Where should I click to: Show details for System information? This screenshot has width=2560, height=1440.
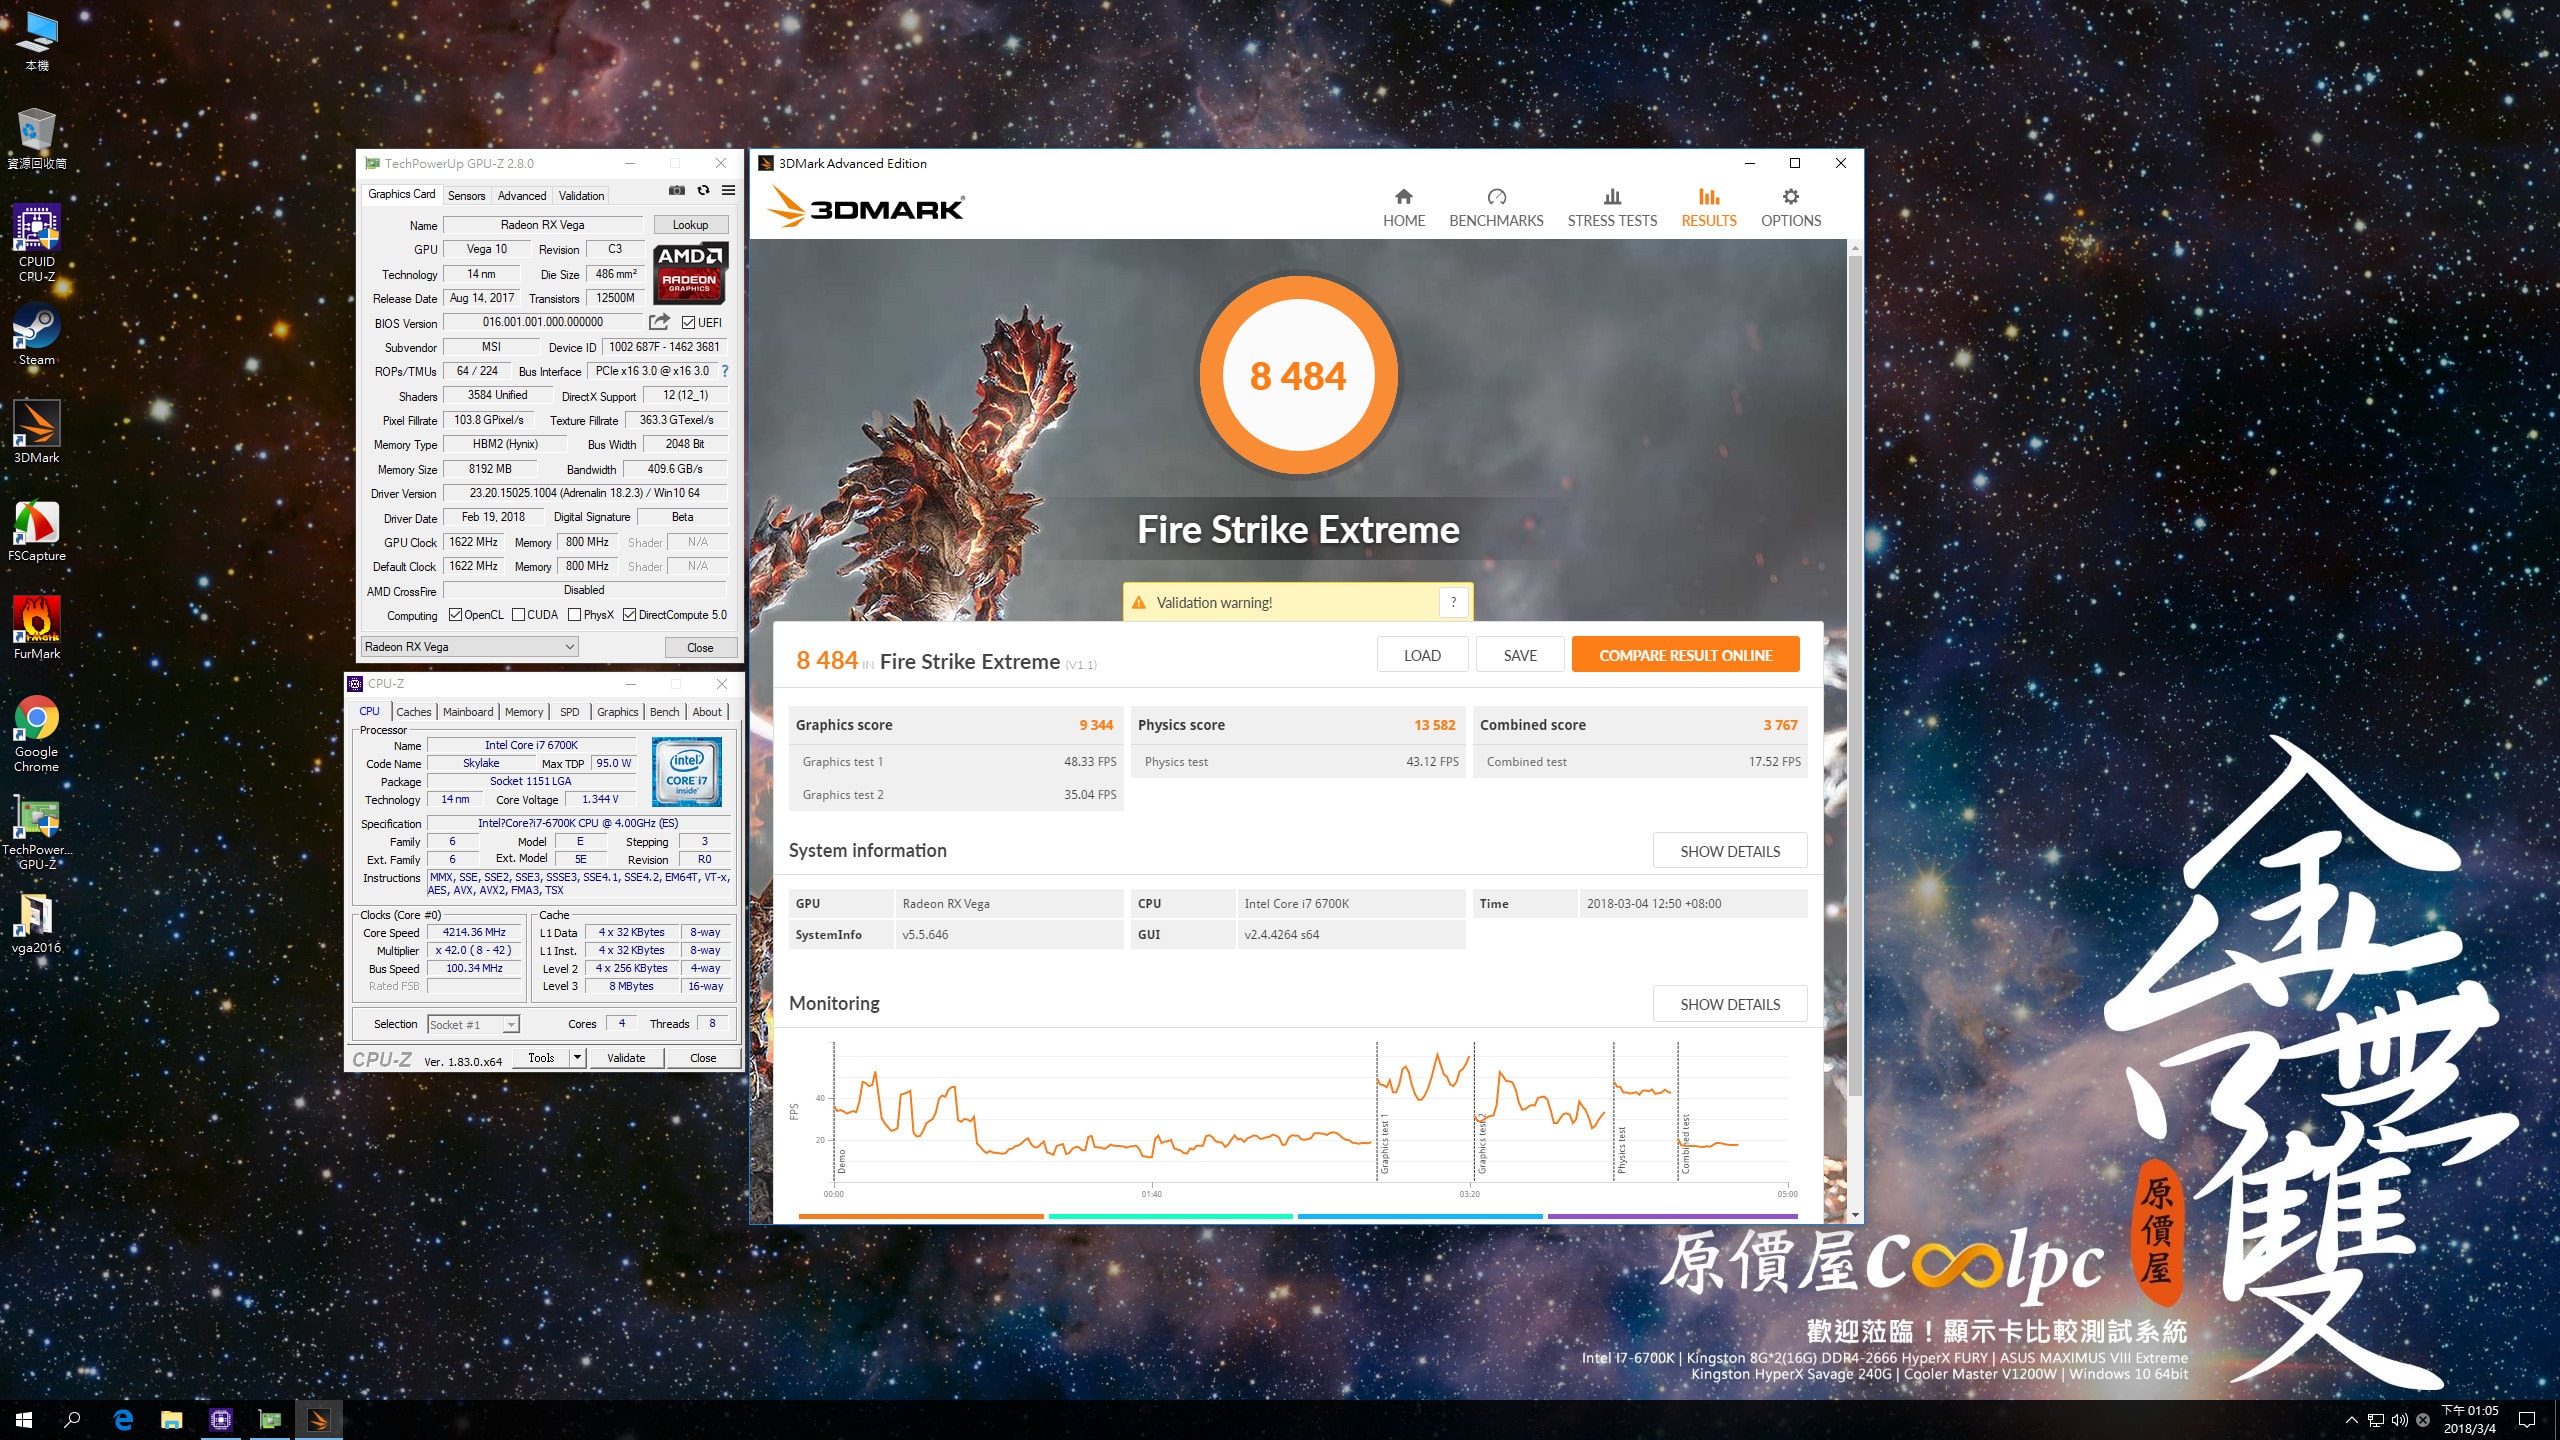coord(1730,851)
